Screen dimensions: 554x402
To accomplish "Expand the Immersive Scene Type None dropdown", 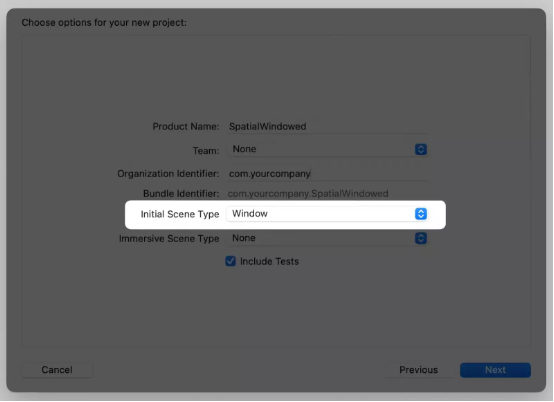I will point(327,238).
